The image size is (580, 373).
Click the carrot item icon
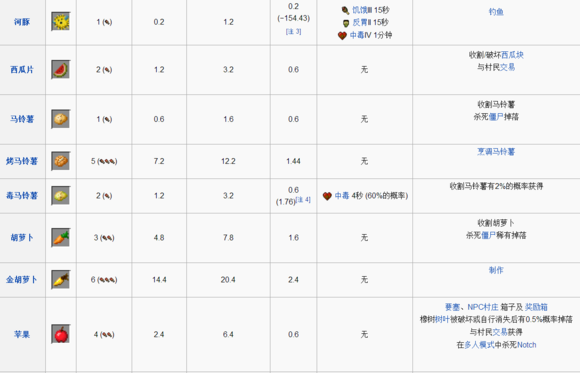(x=61, y=237)
